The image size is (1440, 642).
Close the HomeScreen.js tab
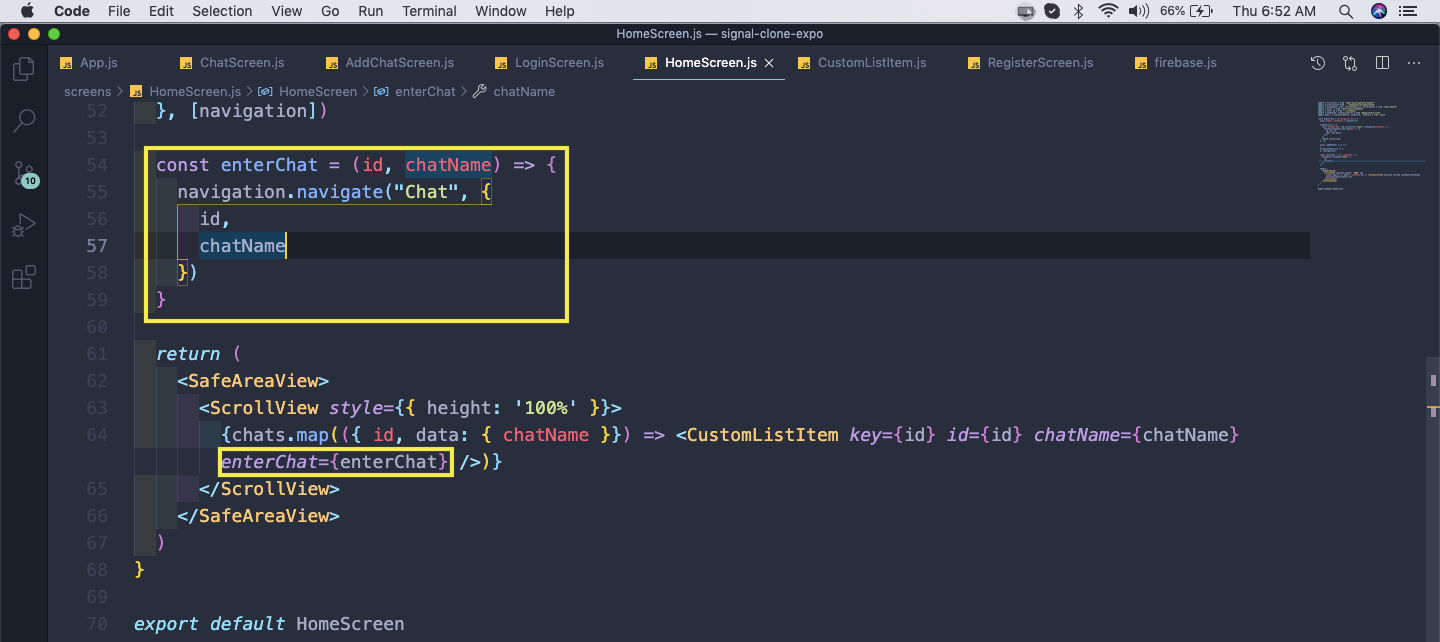pos(769,63)
